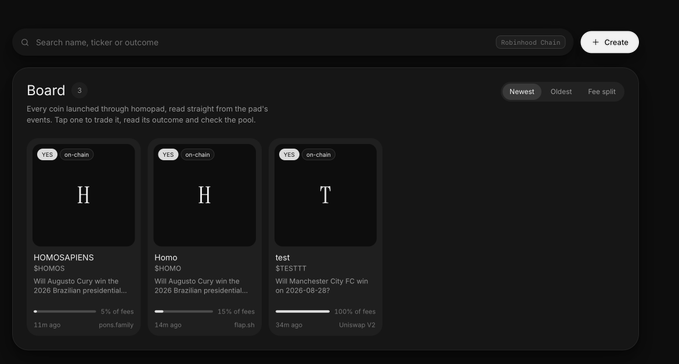Click the 5% of fees progress bar
This screenshot has width=679, height=364.
[x=65, y=311]
